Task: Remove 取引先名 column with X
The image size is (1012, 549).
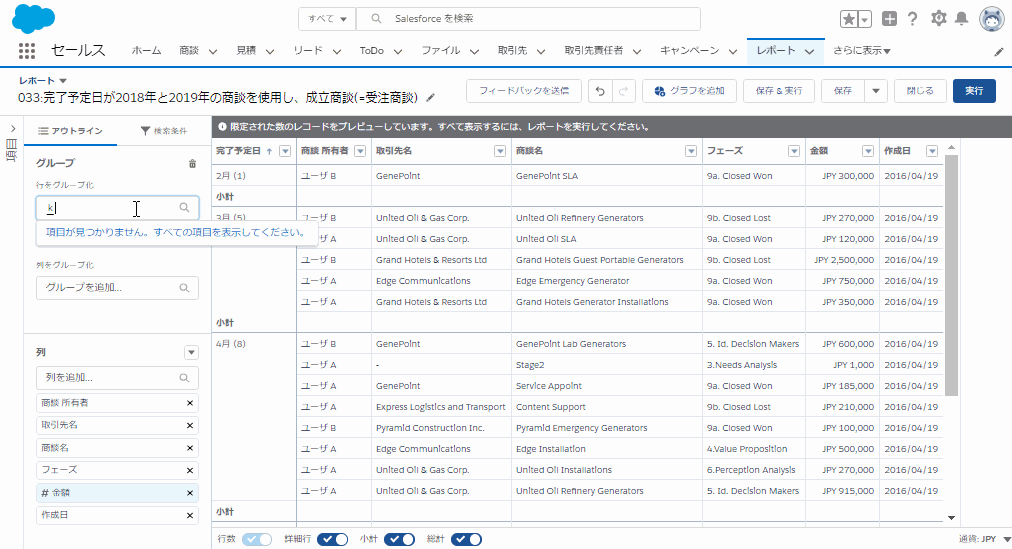Action: pos(190,426)
